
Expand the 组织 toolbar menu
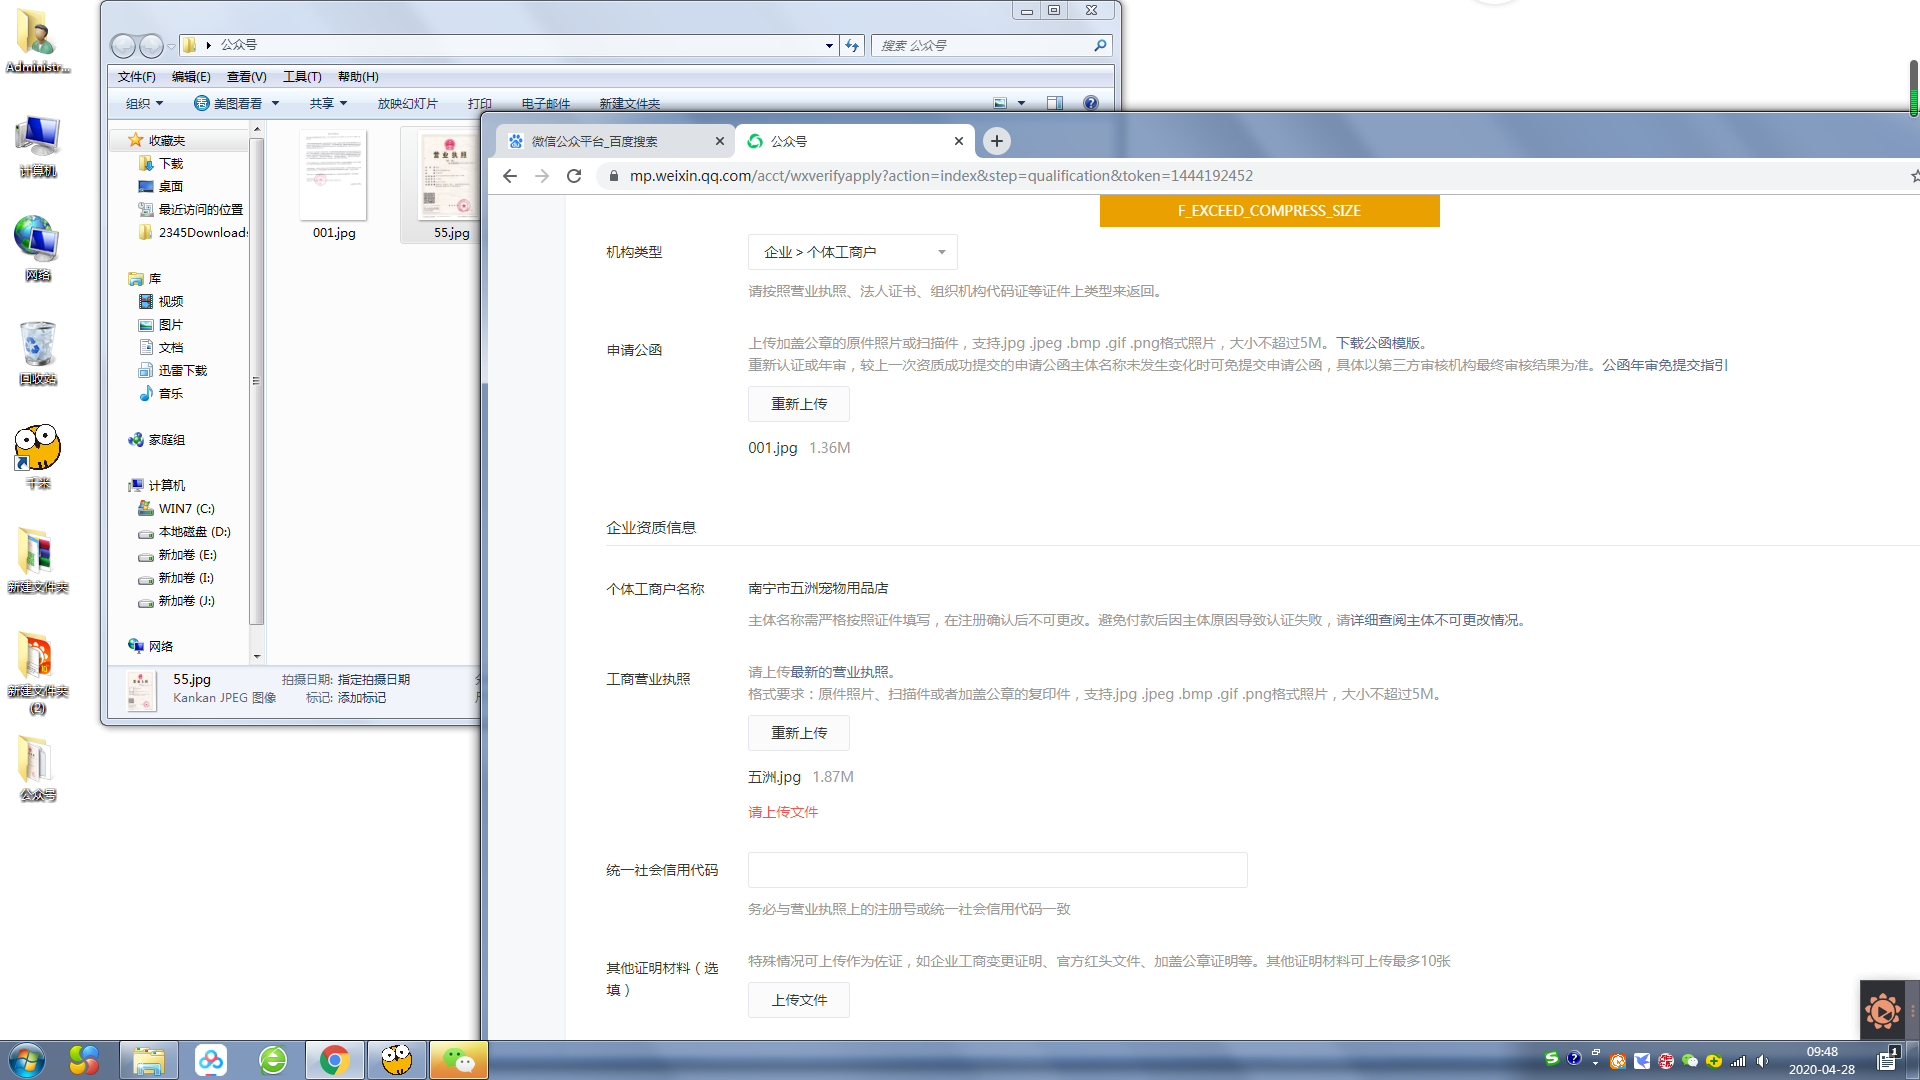(x=144, y=103)
